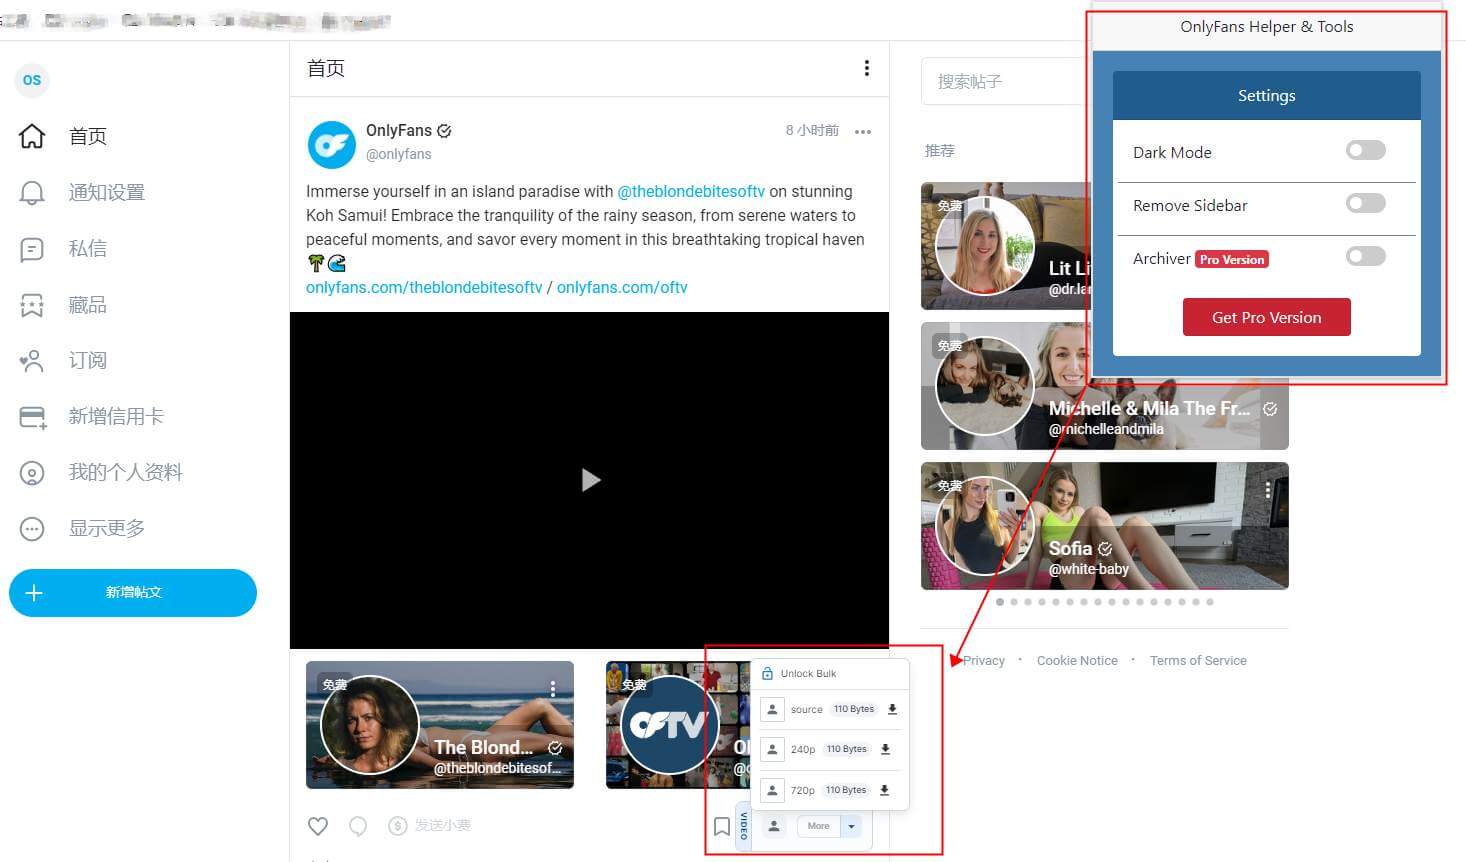Like the post with heart icon

coord(318,826)
